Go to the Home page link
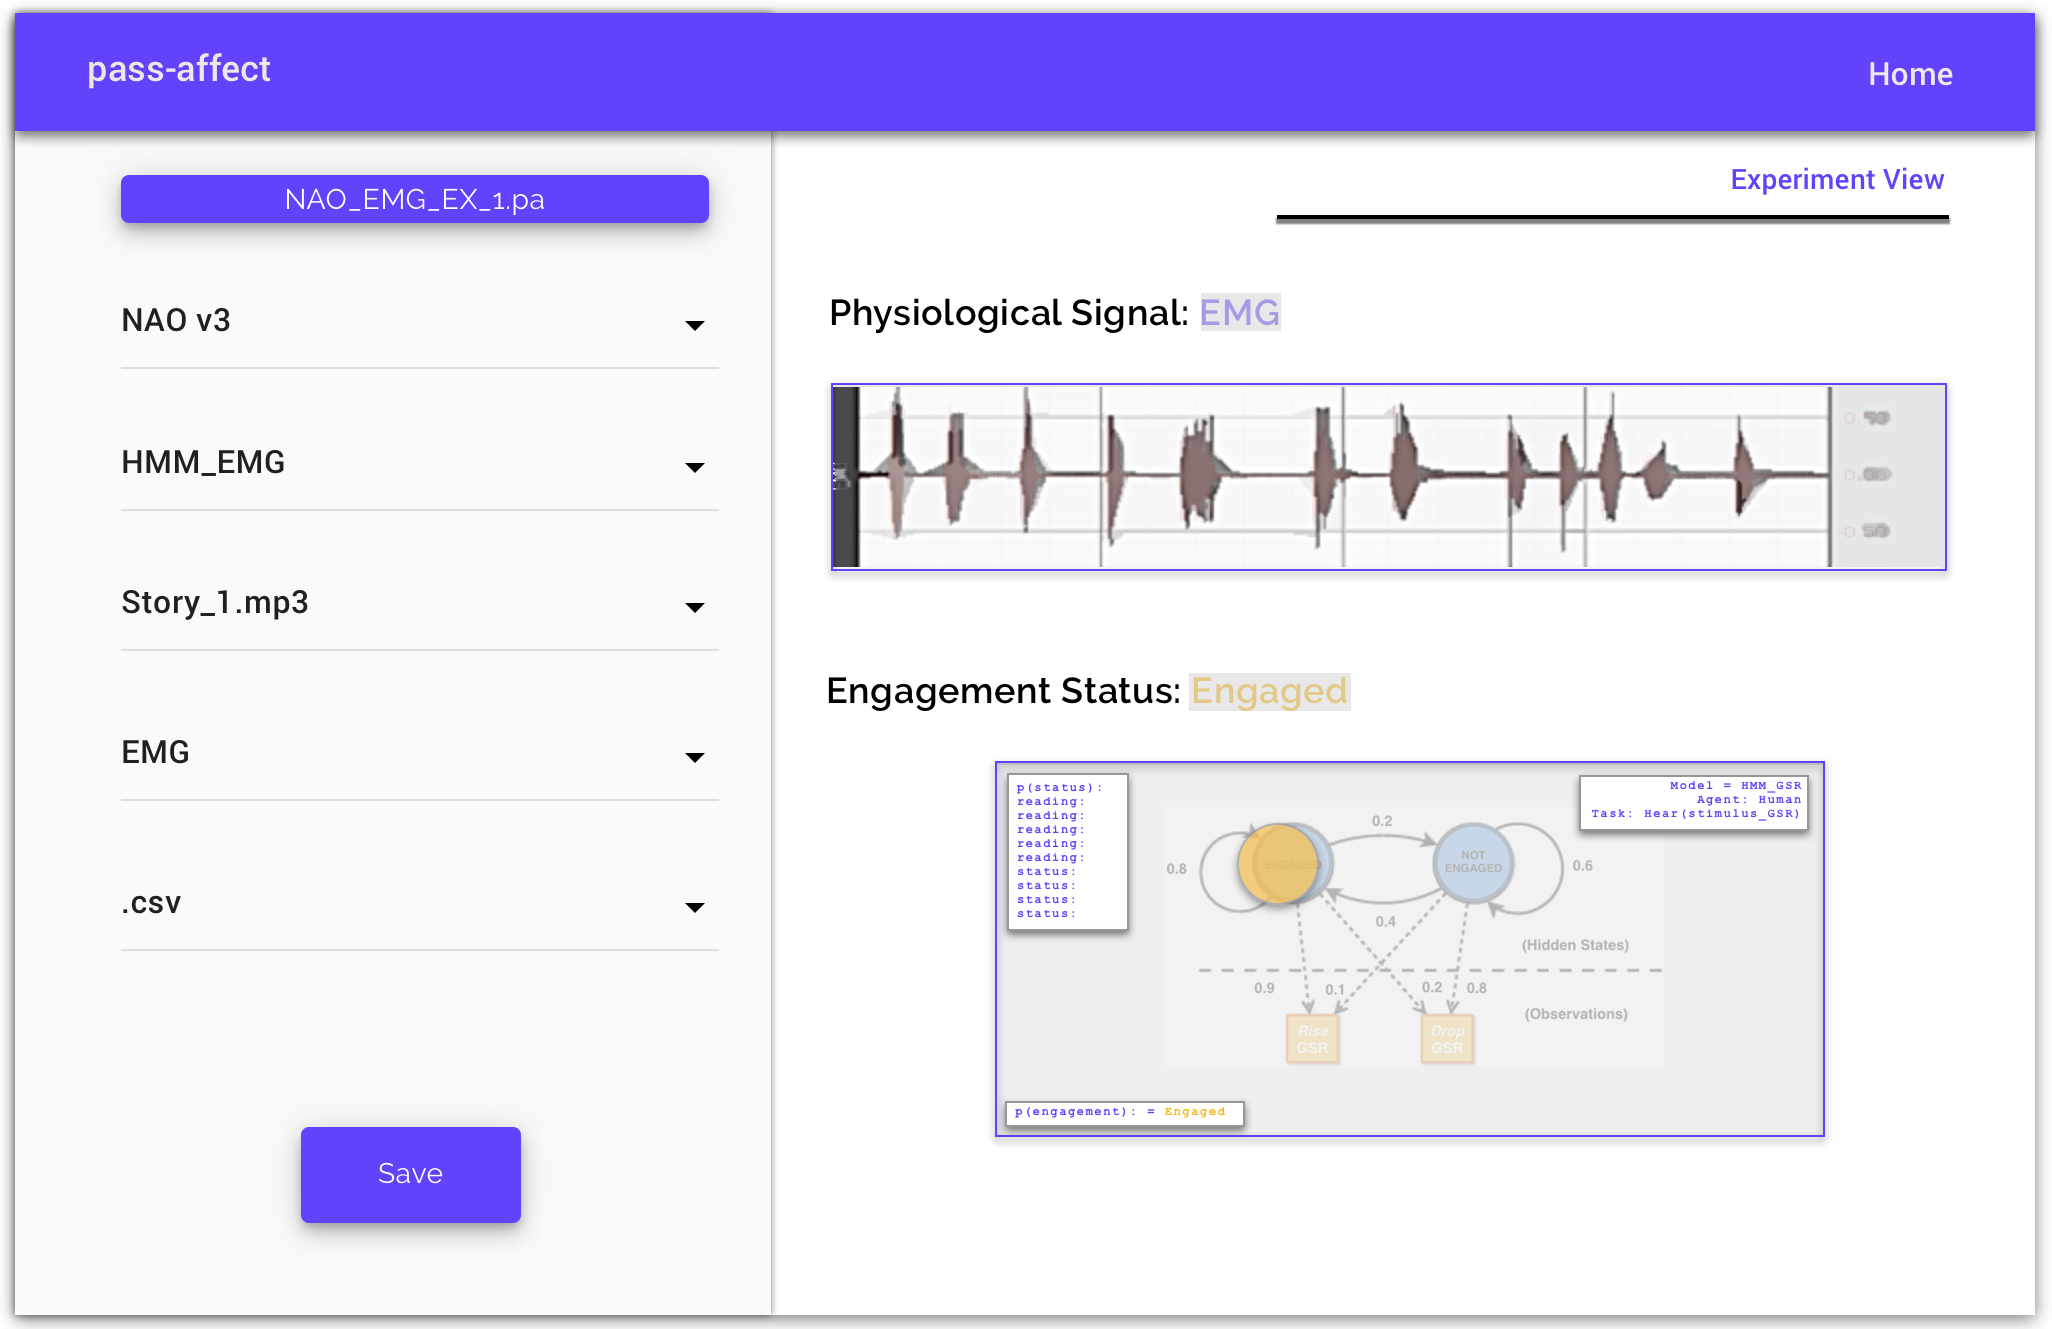This screenshot has width=2052, height=1329. (1910, 74)
